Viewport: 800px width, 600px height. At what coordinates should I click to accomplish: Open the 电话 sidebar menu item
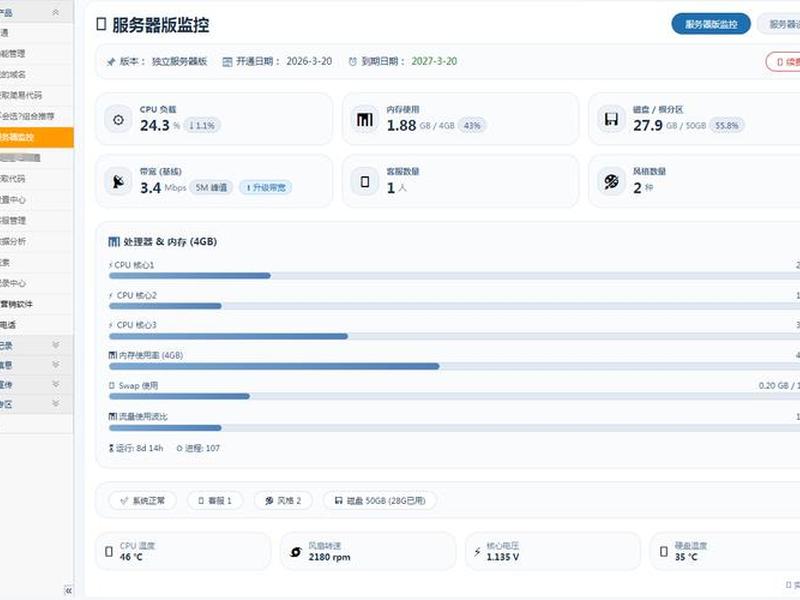tap(37, 325)
